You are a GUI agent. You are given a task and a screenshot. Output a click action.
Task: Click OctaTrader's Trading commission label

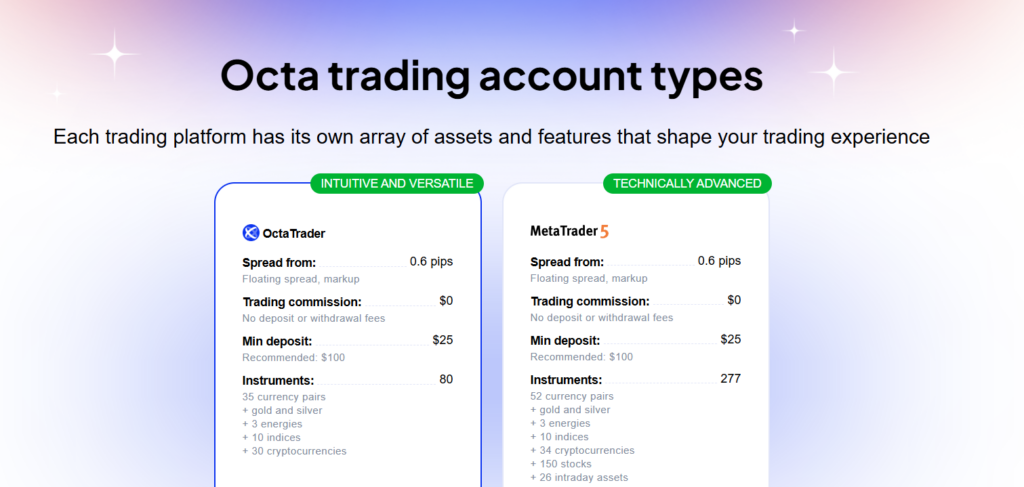click(x=302, y=302)
